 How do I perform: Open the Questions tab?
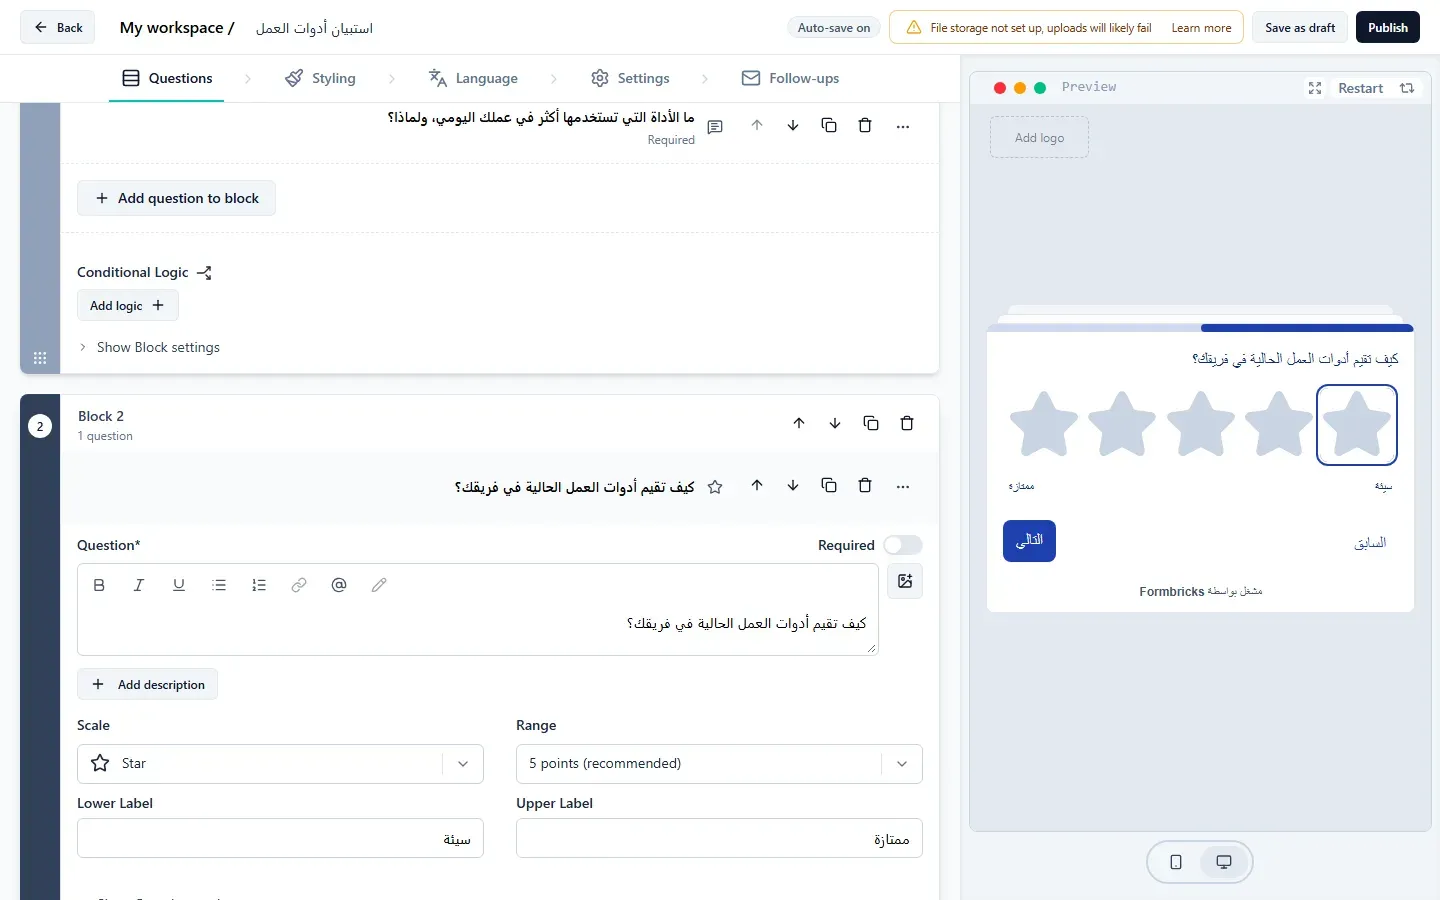point(167,78)
